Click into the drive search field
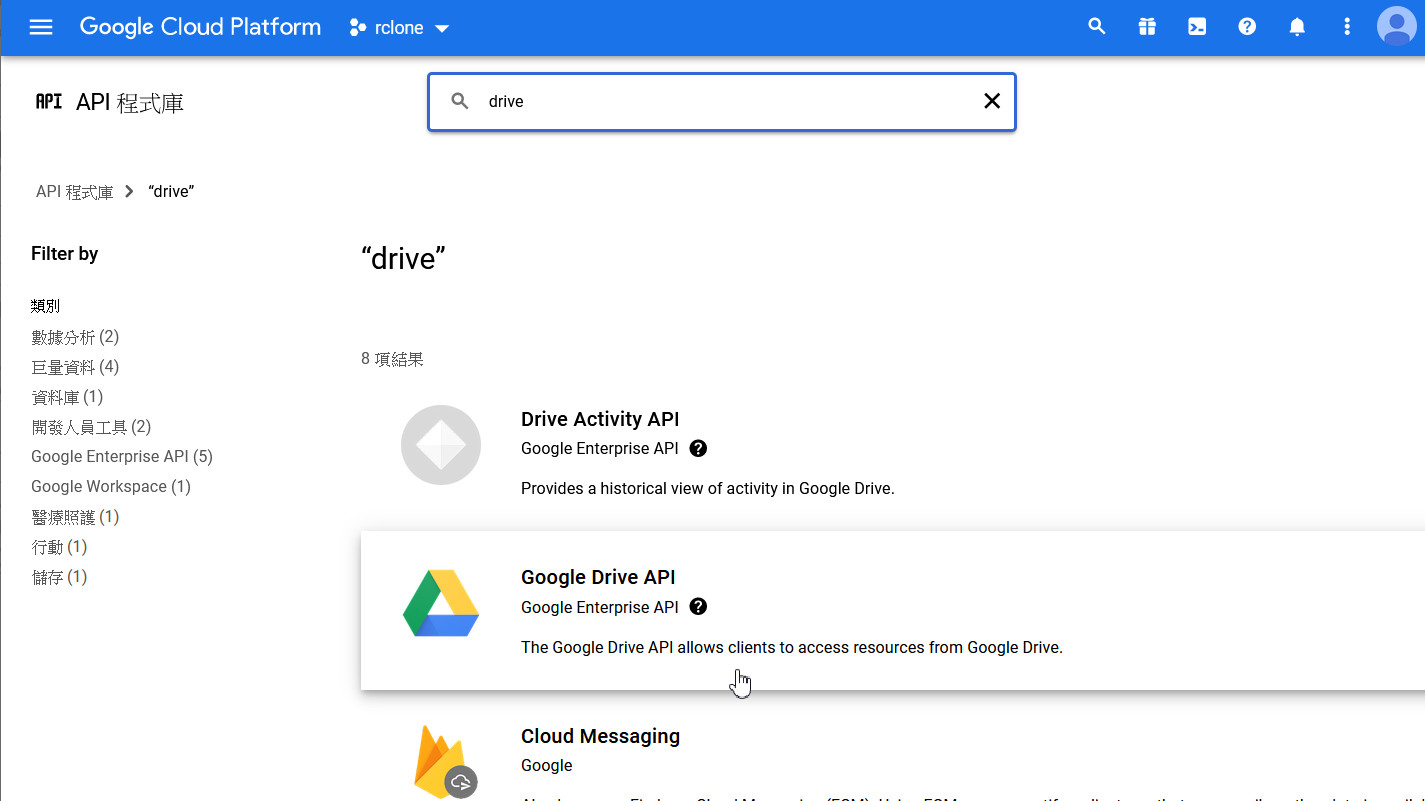 720,101
